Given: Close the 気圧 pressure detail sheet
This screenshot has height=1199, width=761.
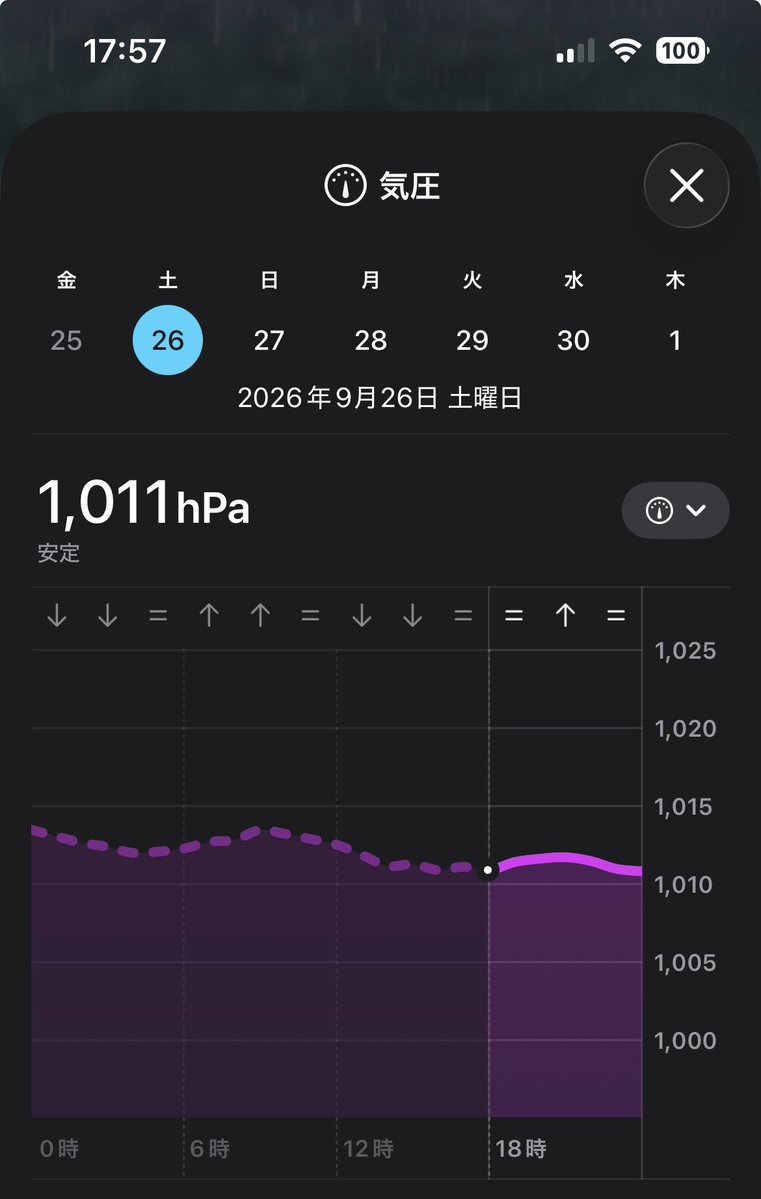Looking at the screenshot, I should (686, 185).
